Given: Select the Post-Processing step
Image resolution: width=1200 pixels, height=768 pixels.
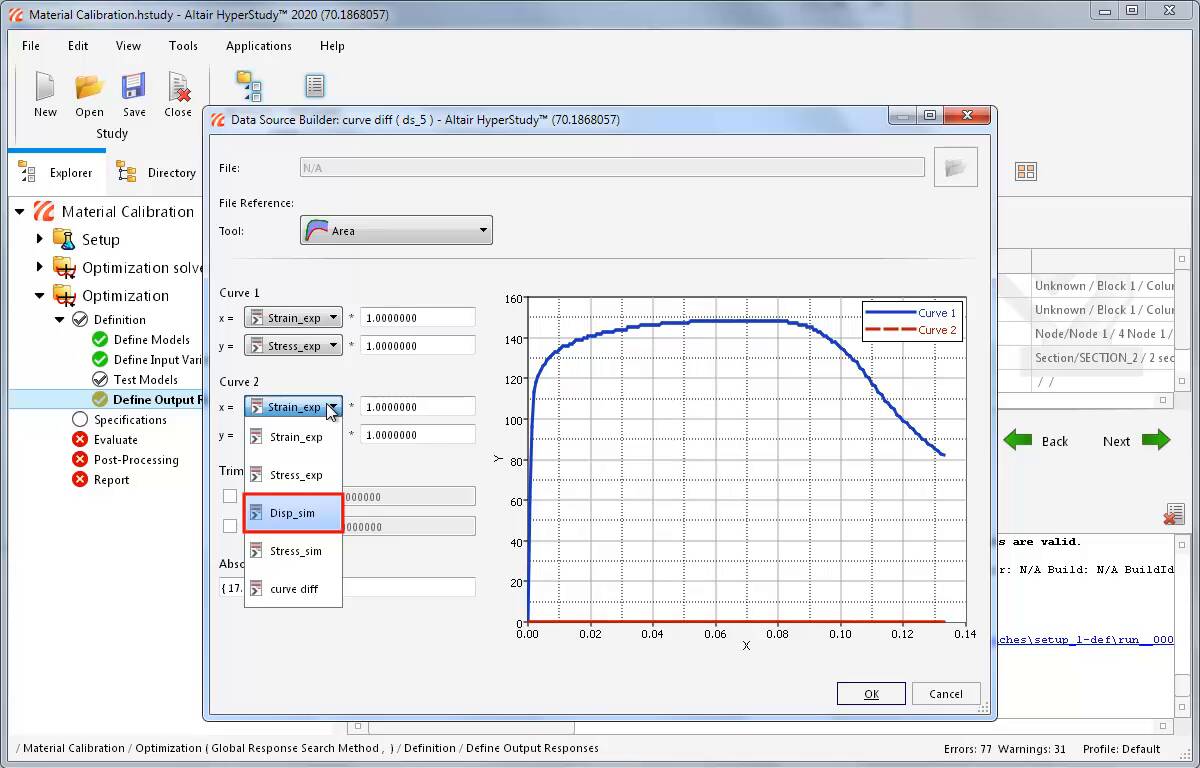Looking at the screenshot, I should tap(136, 460).
